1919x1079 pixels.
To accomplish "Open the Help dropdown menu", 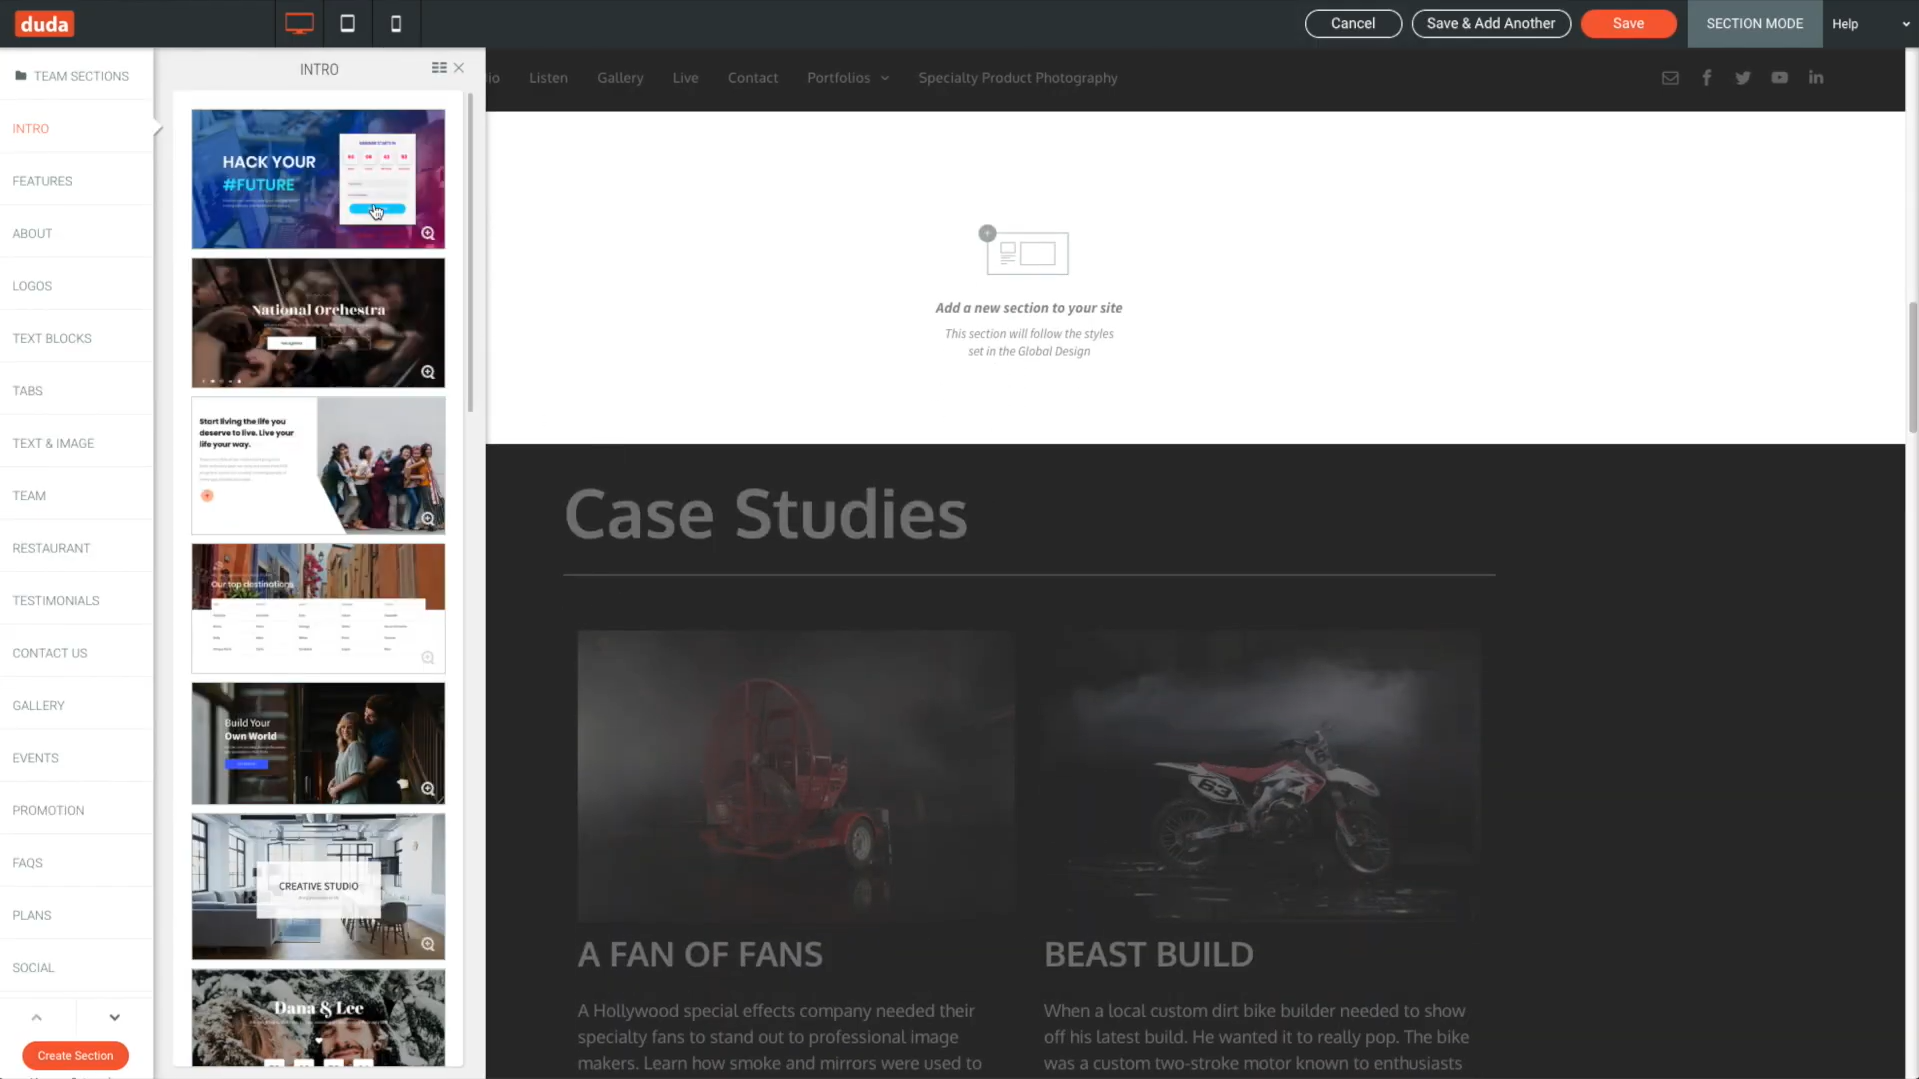I will 1845,23.
